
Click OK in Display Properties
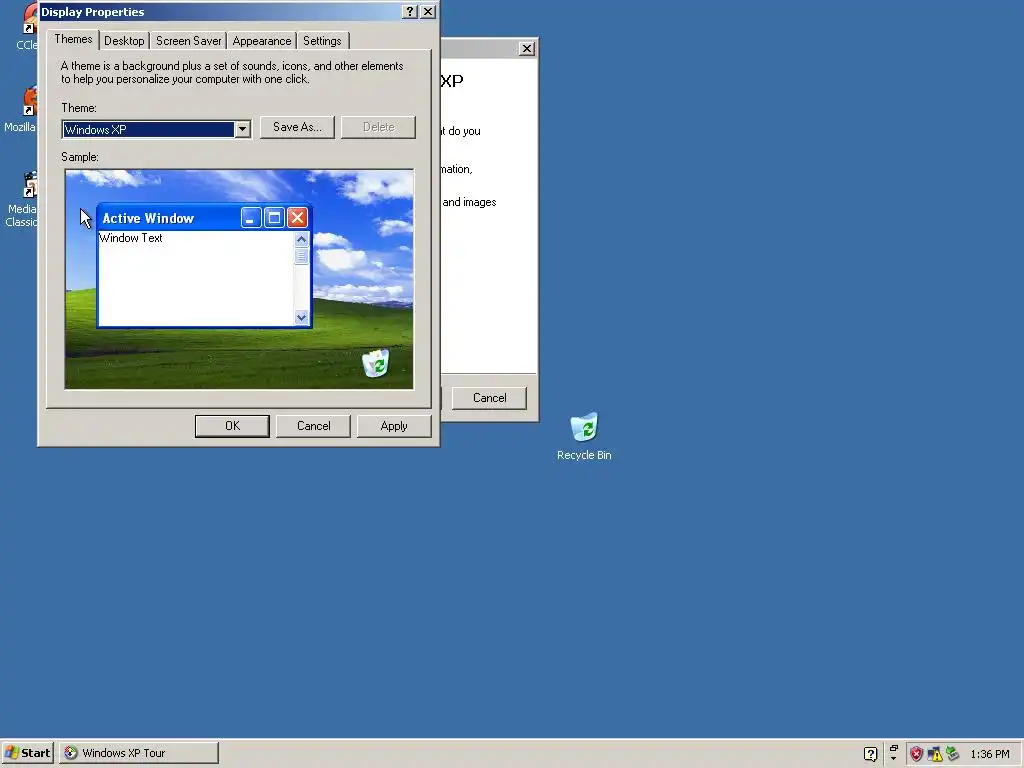tap(232, 426)
